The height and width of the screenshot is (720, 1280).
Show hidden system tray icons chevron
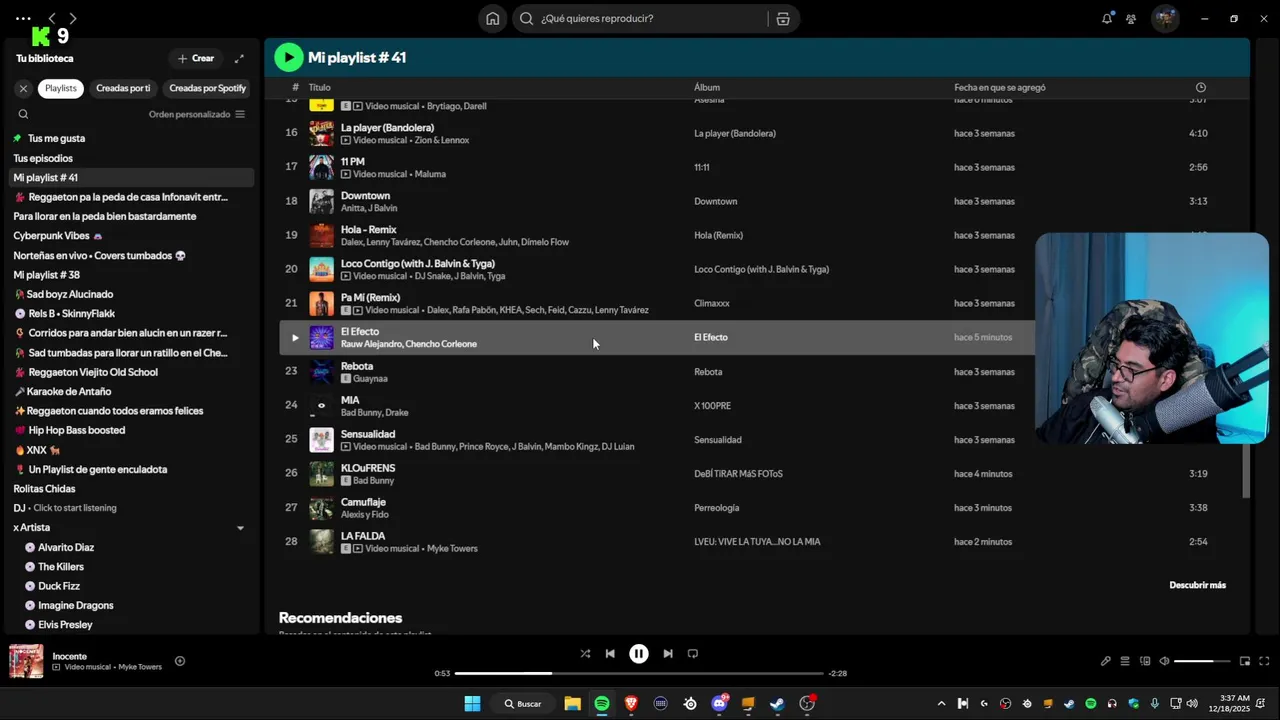940,703
